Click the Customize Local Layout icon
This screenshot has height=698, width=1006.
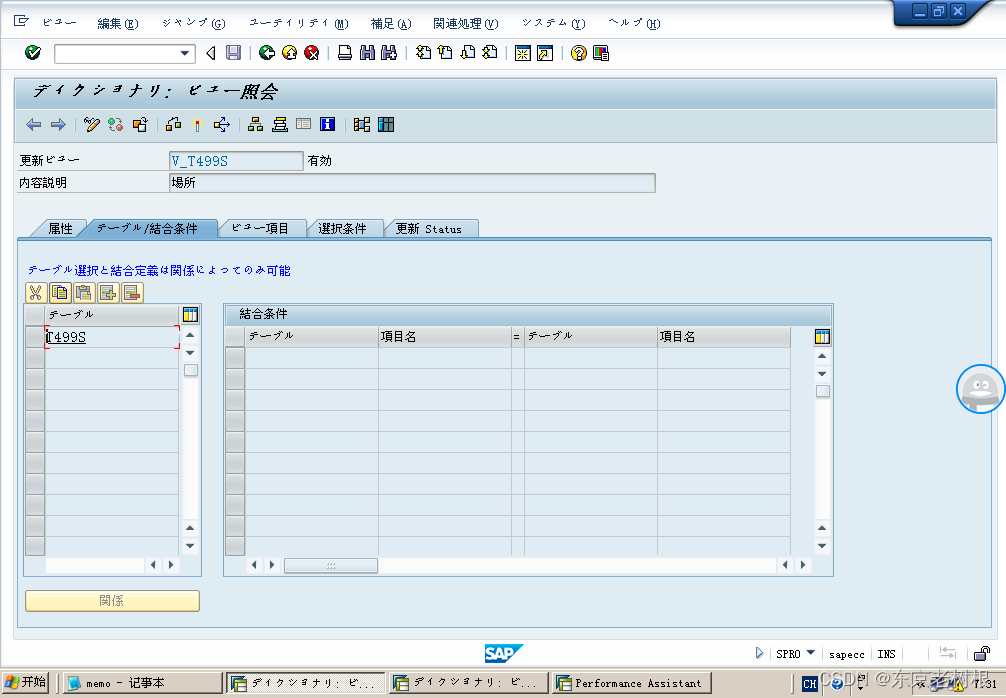click(x=601, y=53)
